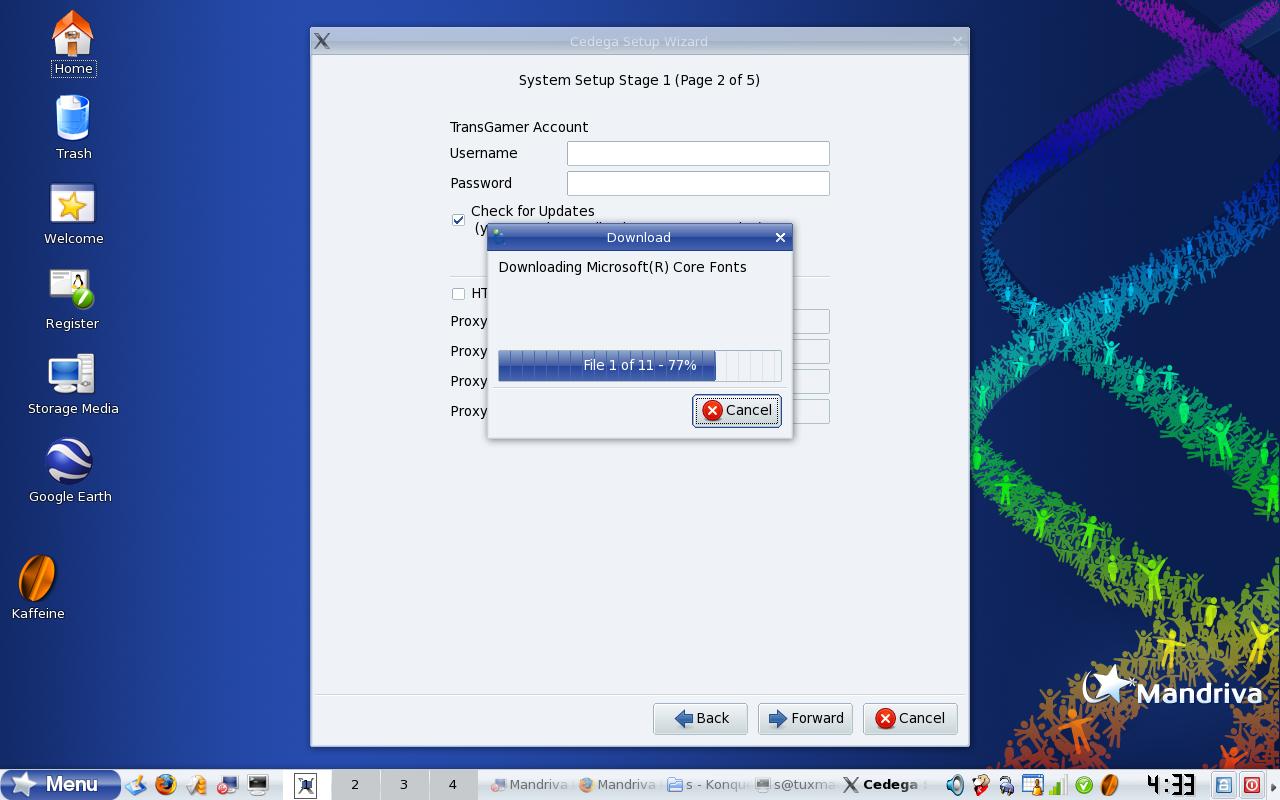Cancel the Cedega Setup Wizard
The height and width of the screenshot is (800, 1280).
point(910,718)
